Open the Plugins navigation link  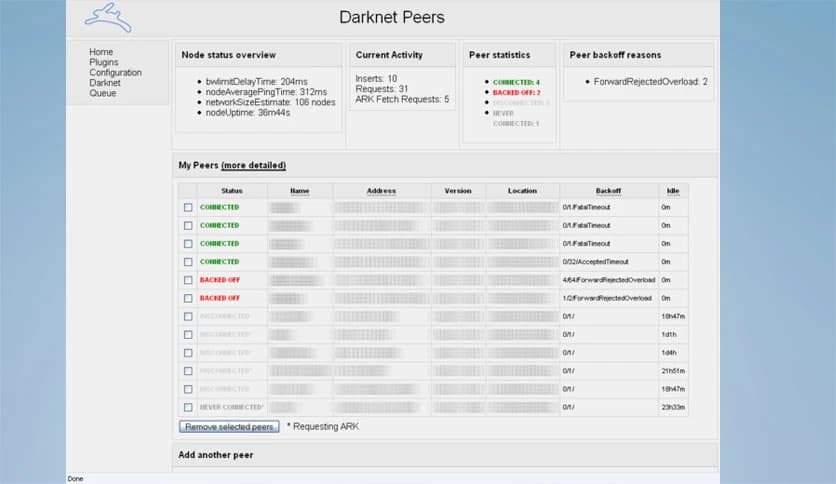point(103,62)
